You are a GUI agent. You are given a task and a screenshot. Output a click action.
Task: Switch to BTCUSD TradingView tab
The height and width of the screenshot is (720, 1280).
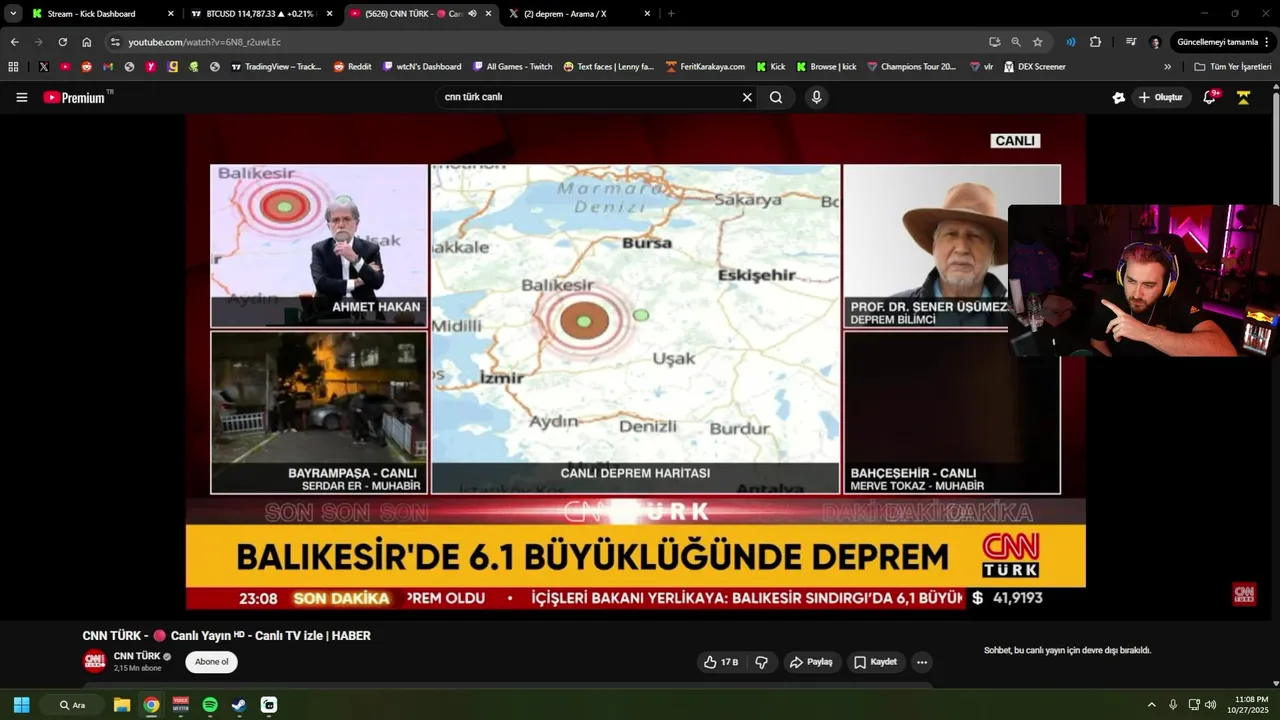tap(262, 14)
